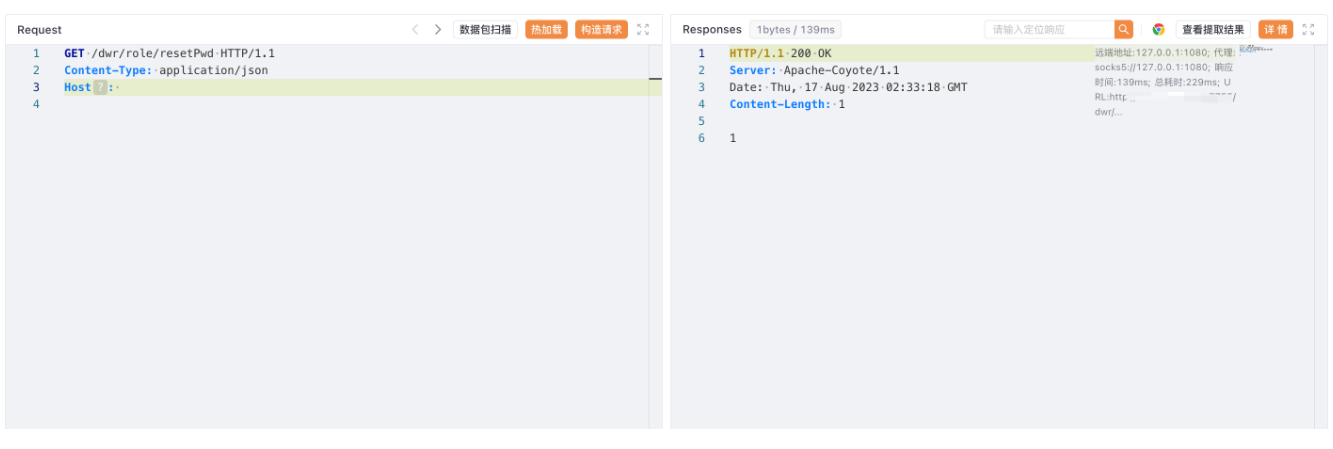Open the 详情 details button
This screenshot has width=1333, height=449.
click(x=1275, y=30)
